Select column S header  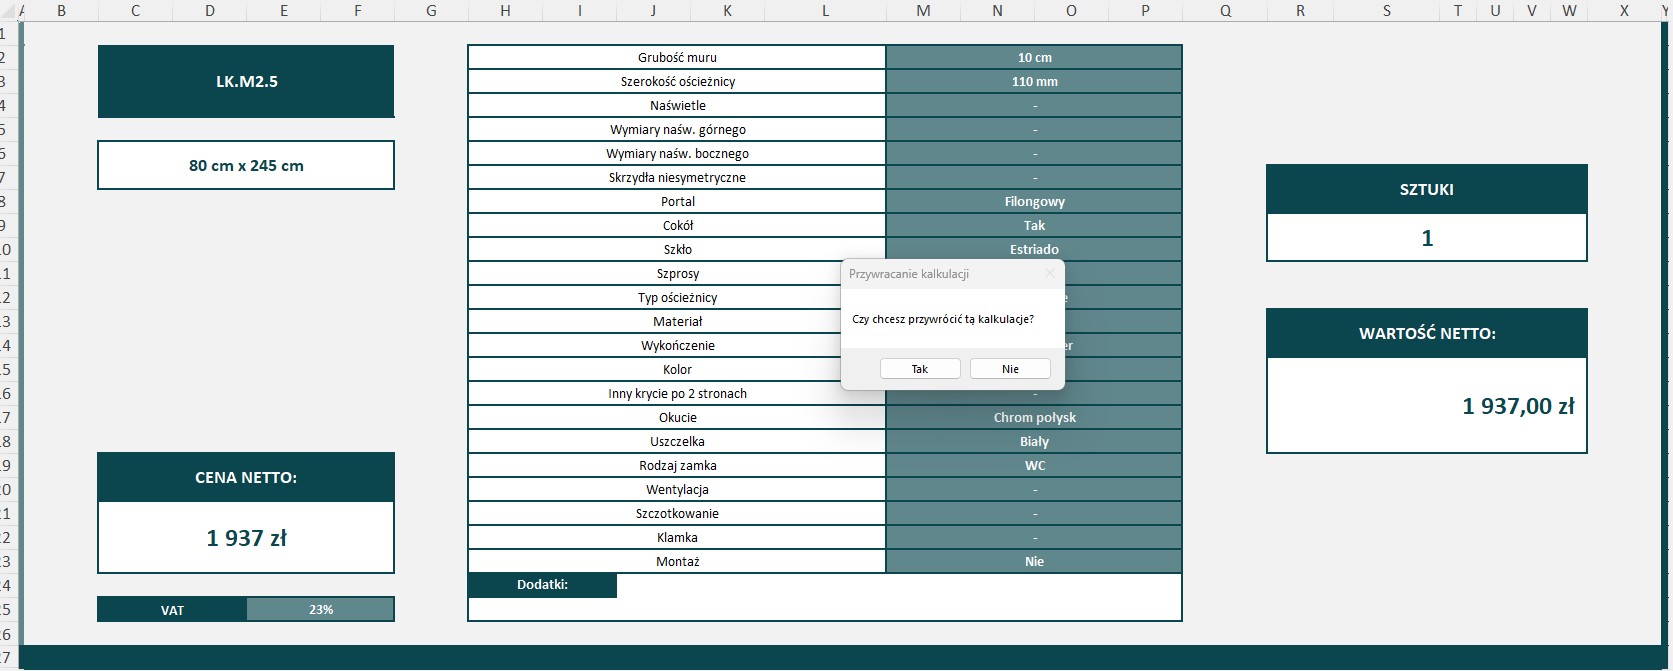coord(1386,10)
